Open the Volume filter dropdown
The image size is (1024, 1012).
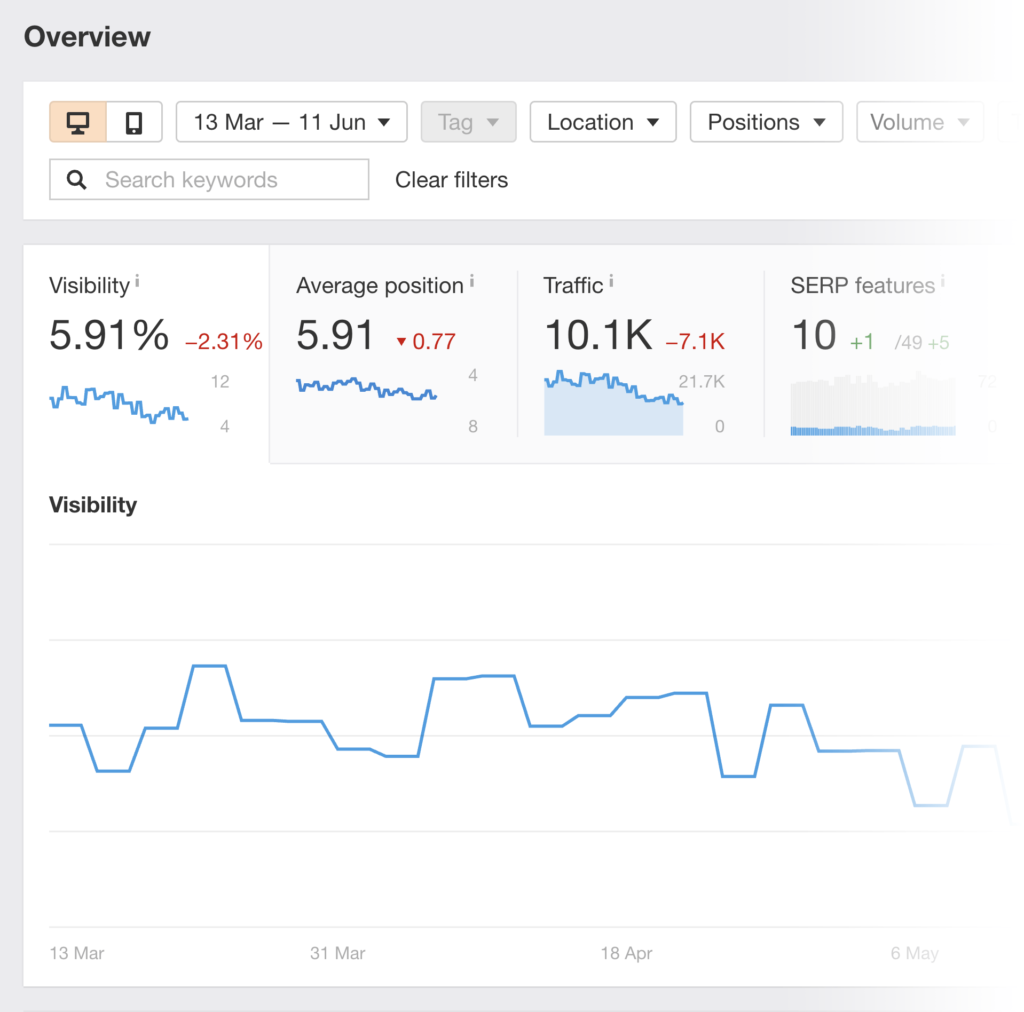(x=919, y=122)
